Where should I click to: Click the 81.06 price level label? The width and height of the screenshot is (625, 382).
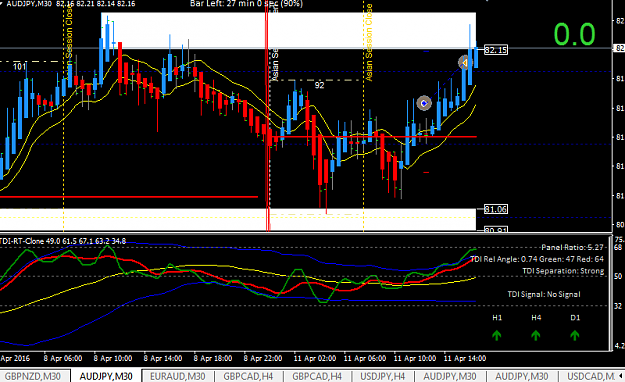(495, 209)
